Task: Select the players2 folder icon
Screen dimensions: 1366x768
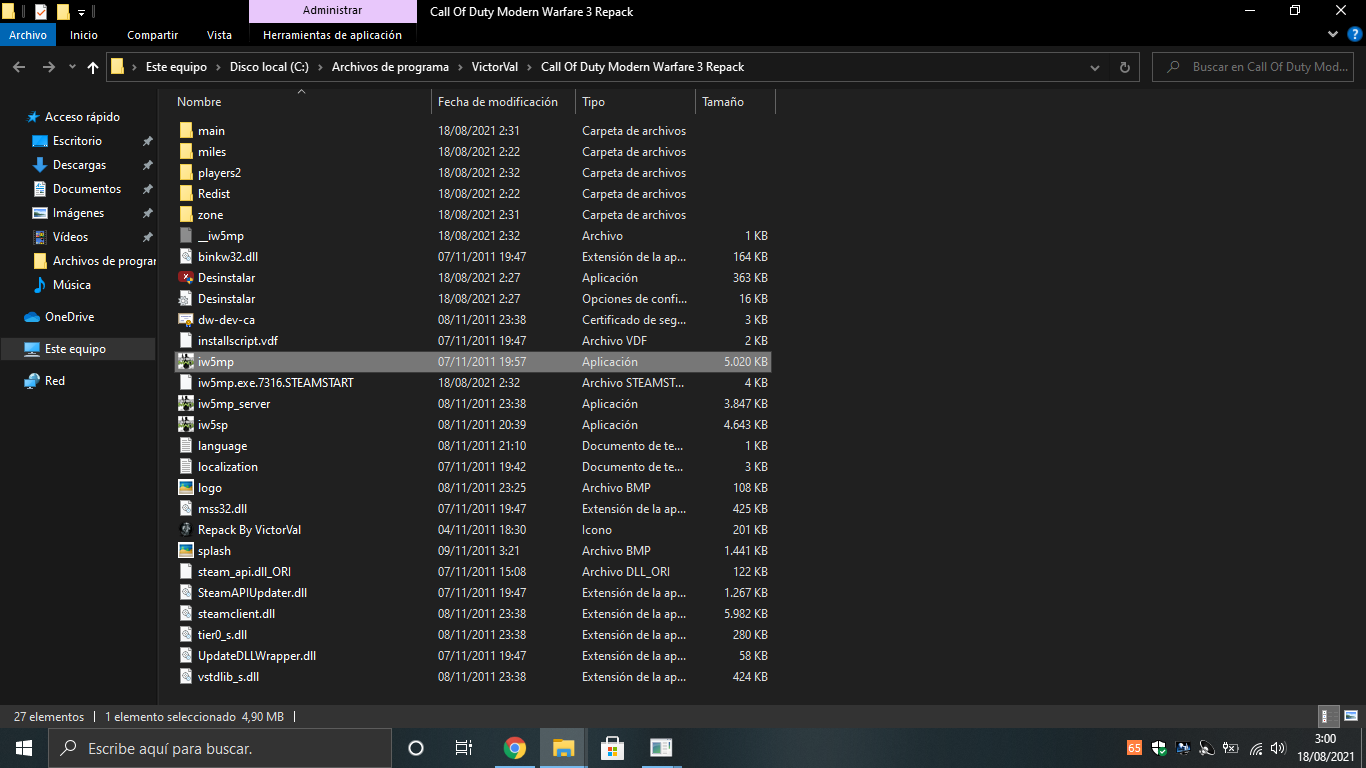Action: [x=186, y=173]
